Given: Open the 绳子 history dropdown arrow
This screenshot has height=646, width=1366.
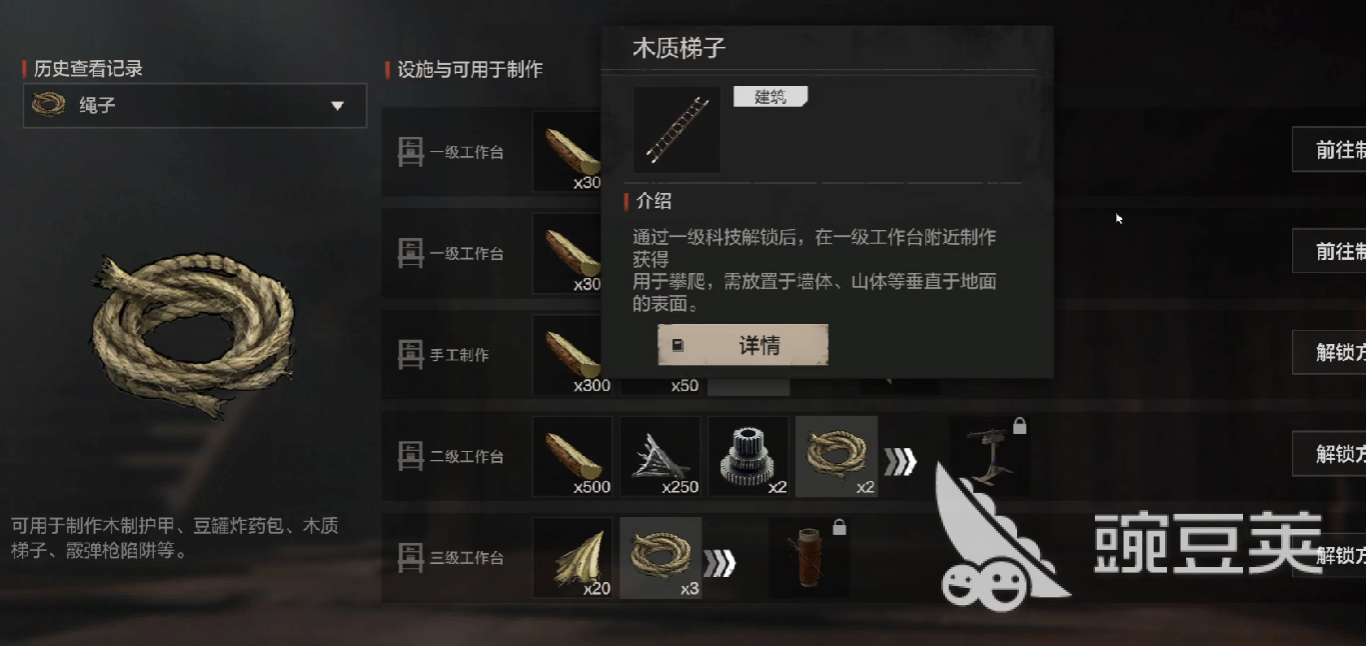Looking at the screenshot, I should pyautogui.click(x=337, y=105).
